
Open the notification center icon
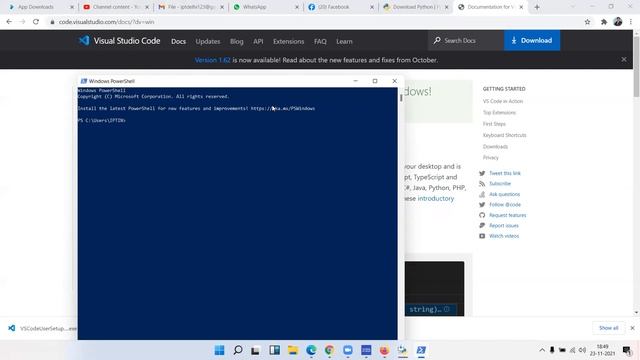(627, 350)
